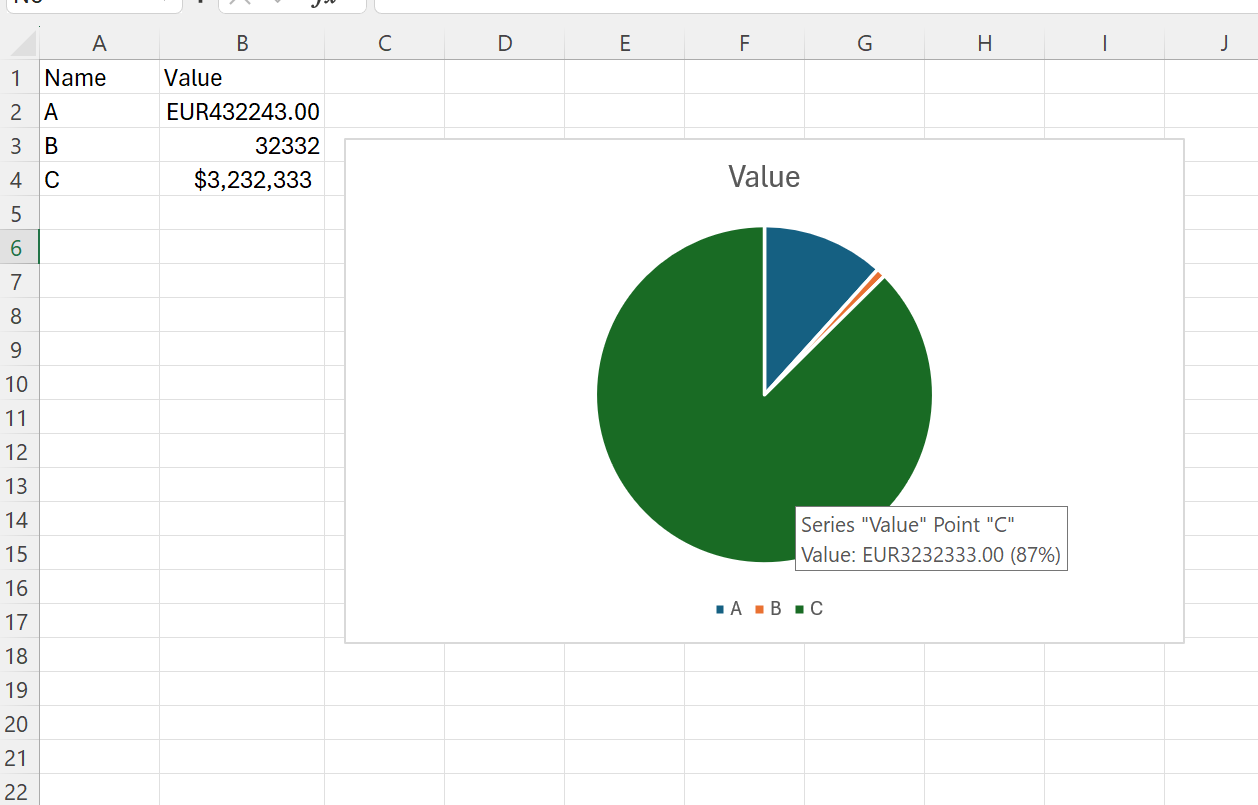Click the tooltip showing Point C details
Viewport: 1258px width, 805px height.
(x=930, y=538)
